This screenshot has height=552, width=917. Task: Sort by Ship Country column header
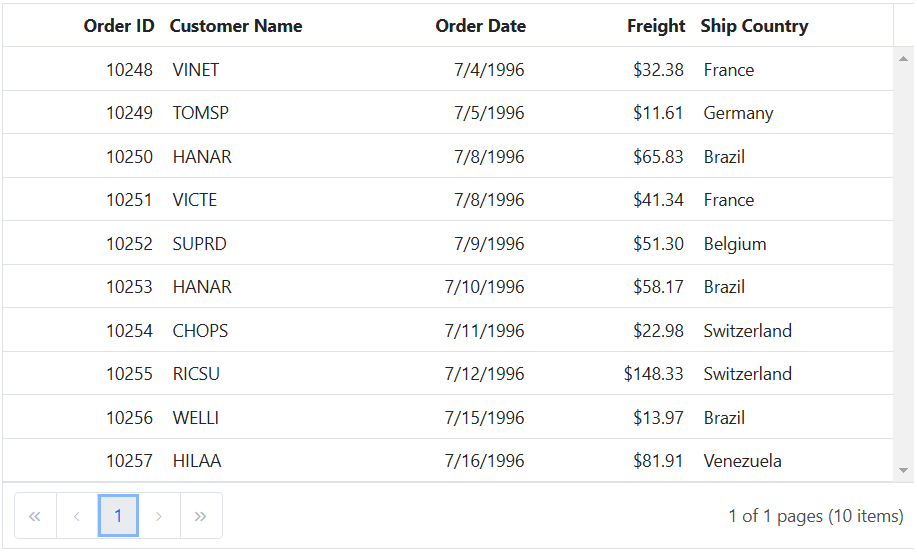click(754, 26)
